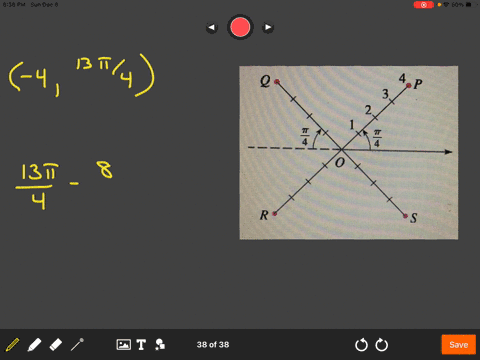Select the polar coordinates diagram image
Screen dimensions: 480x360
[349, 153]
